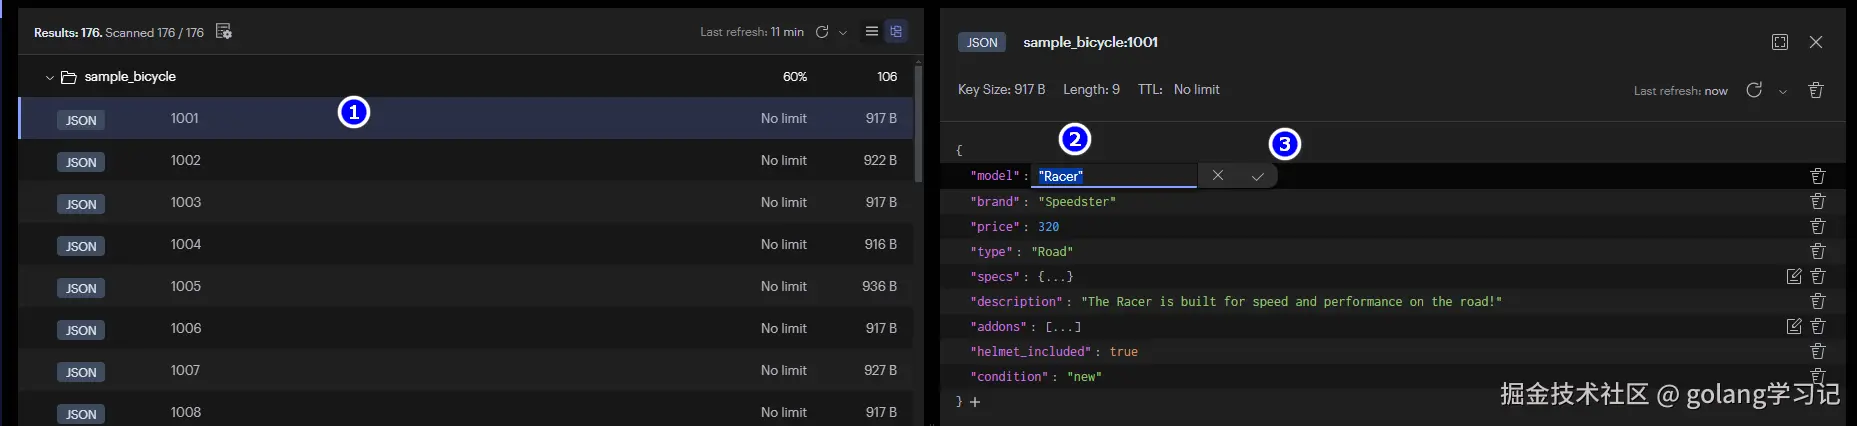This screenshot has height=426, width=1857.
Task: Edit the model value input field
Action: pos(1114,176)
